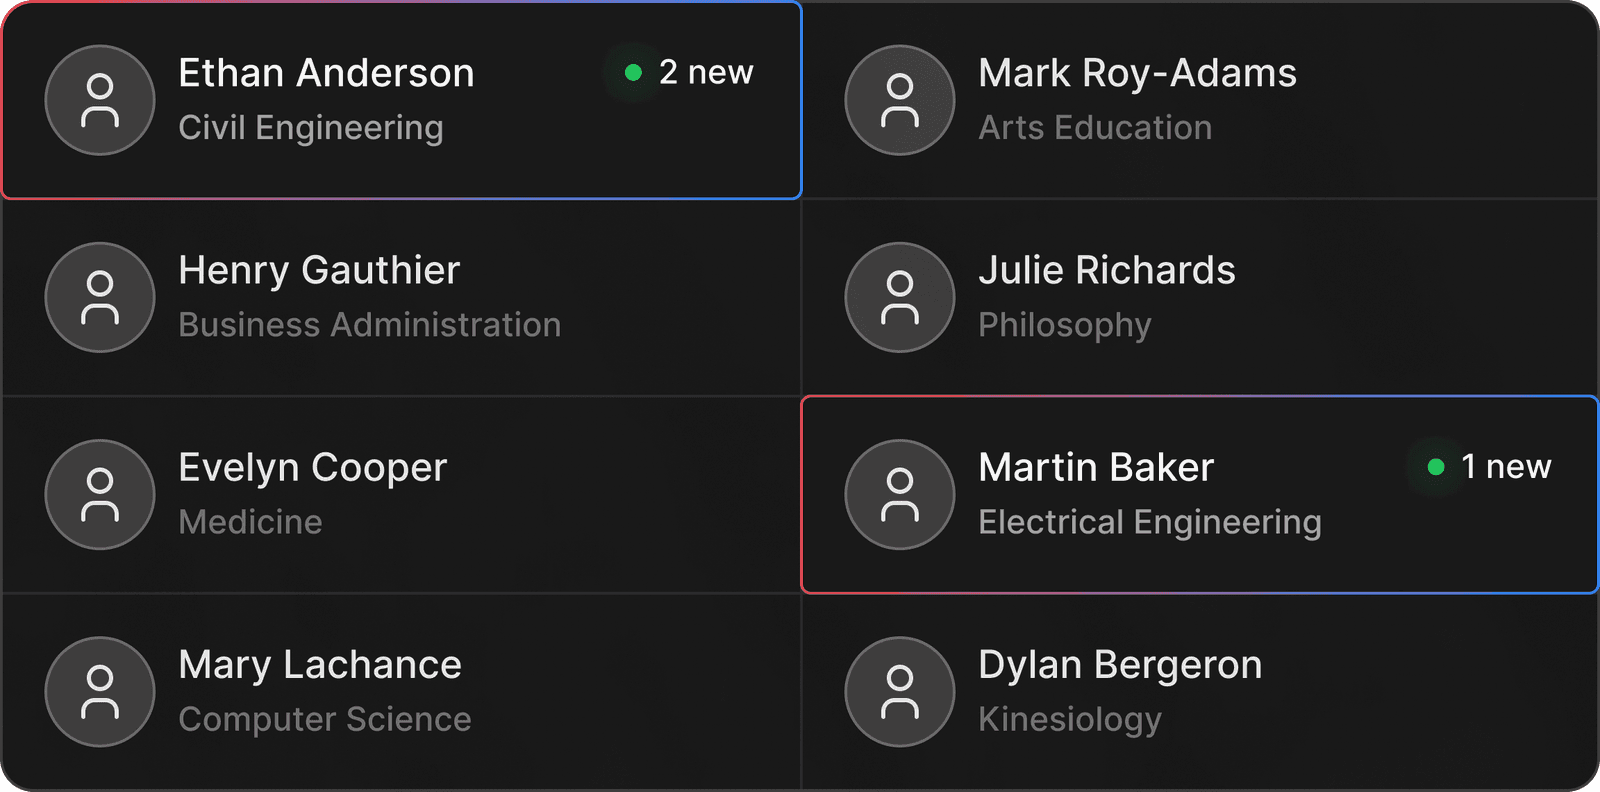Screen dimensions: 1600x792
Task: Select the Ethan Anderson name
Action: point(326,73)
